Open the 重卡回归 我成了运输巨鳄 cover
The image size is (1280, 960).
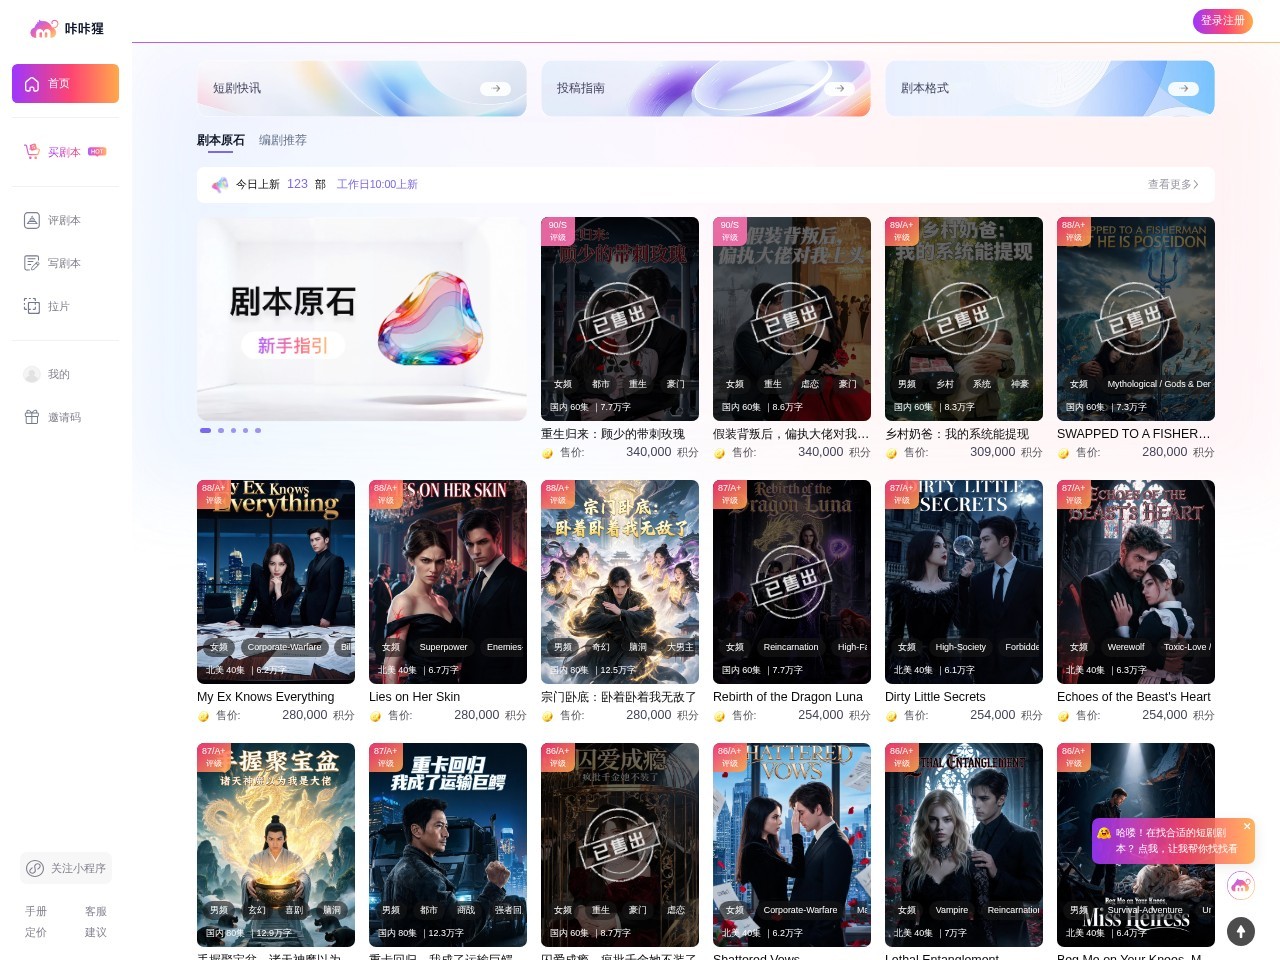tap(448, 845)
